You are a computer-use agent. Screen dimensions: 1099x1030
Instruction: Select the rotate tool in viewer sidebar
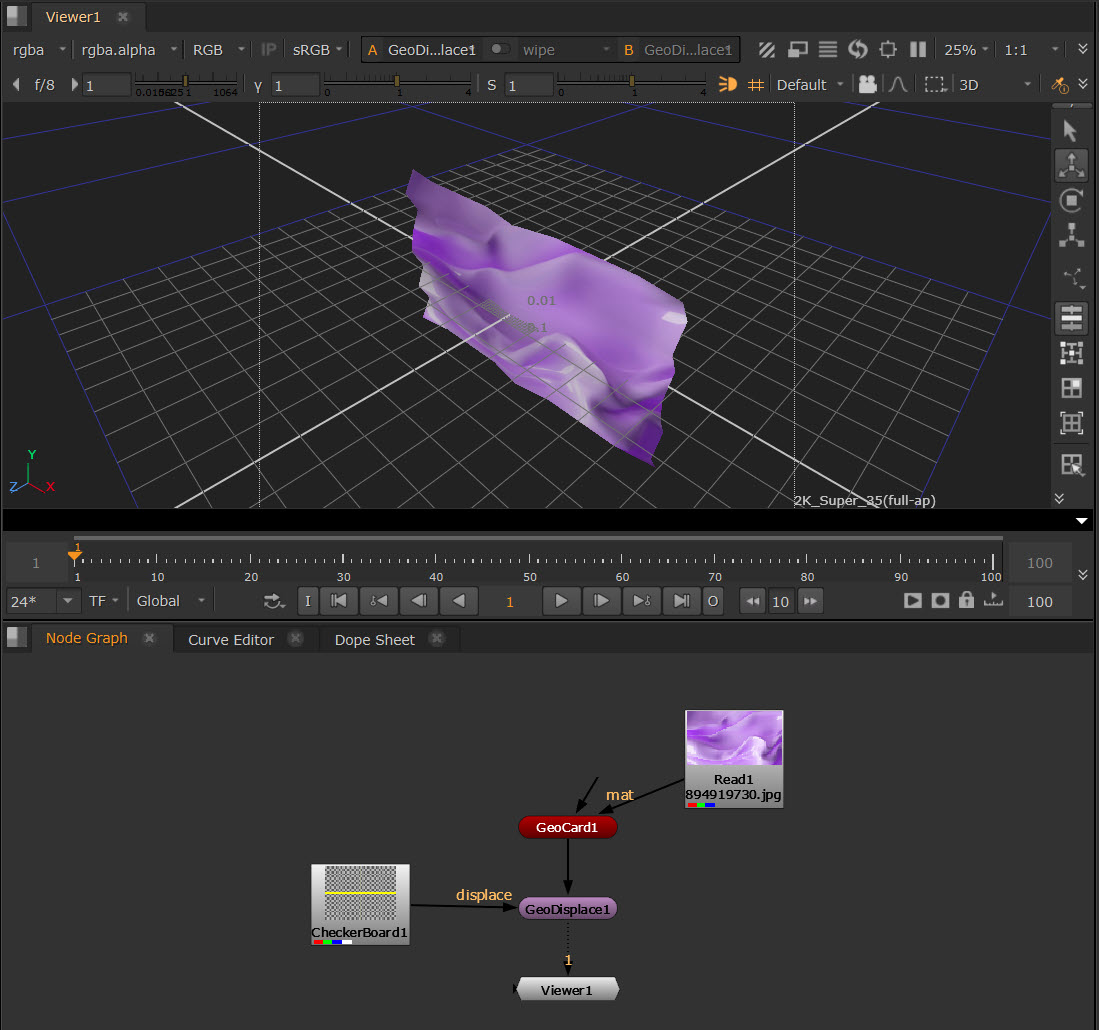pyautogui.click(x=1071, y=200)
